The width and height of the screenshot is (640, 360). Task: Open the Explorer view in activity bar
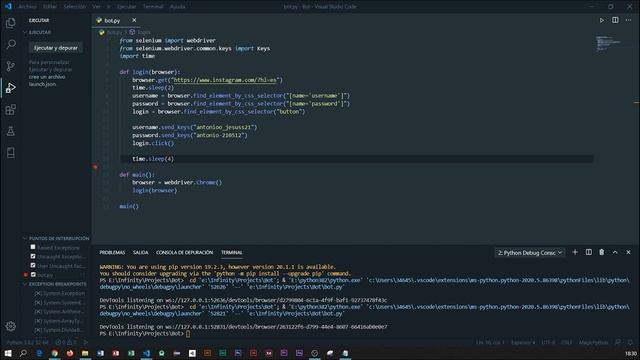coord(11,23)
